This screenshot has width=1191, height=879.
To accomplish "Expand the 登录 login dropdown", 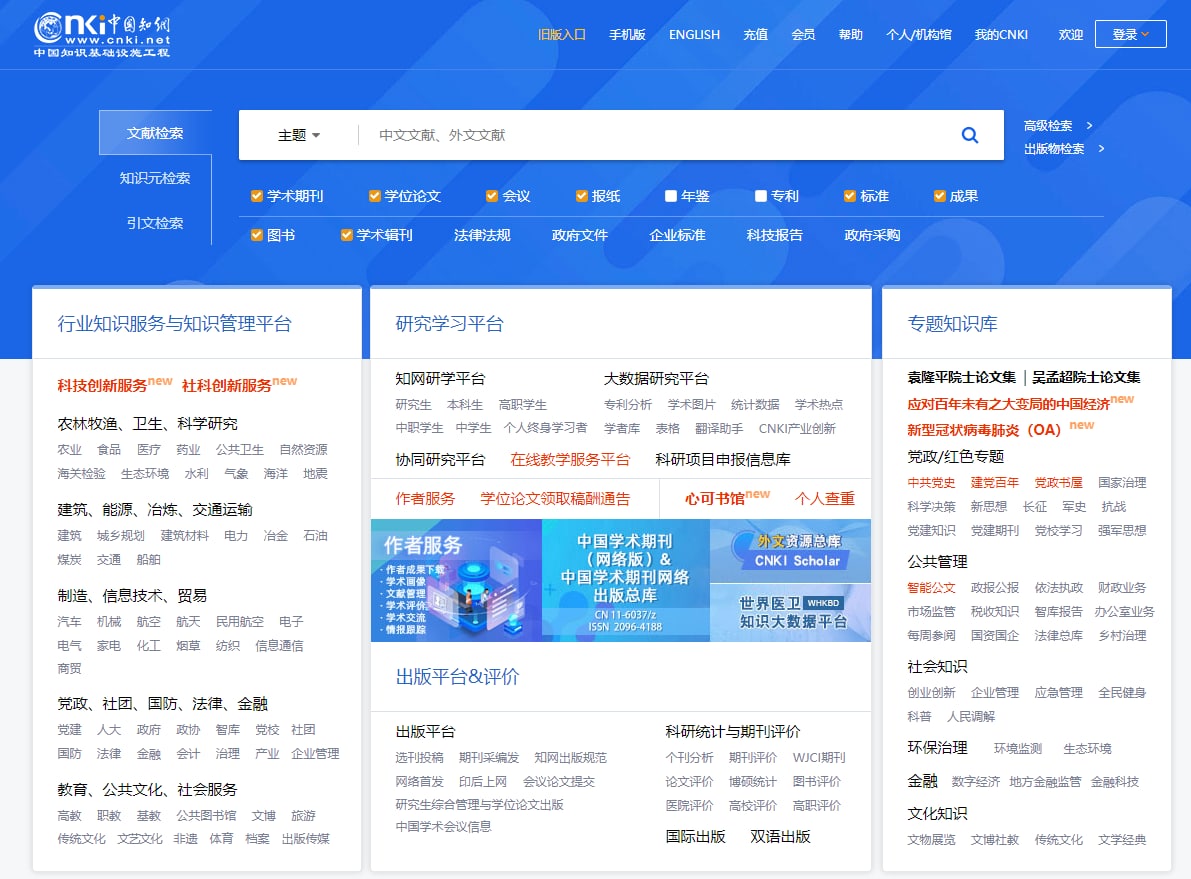I will [1130, 33].
